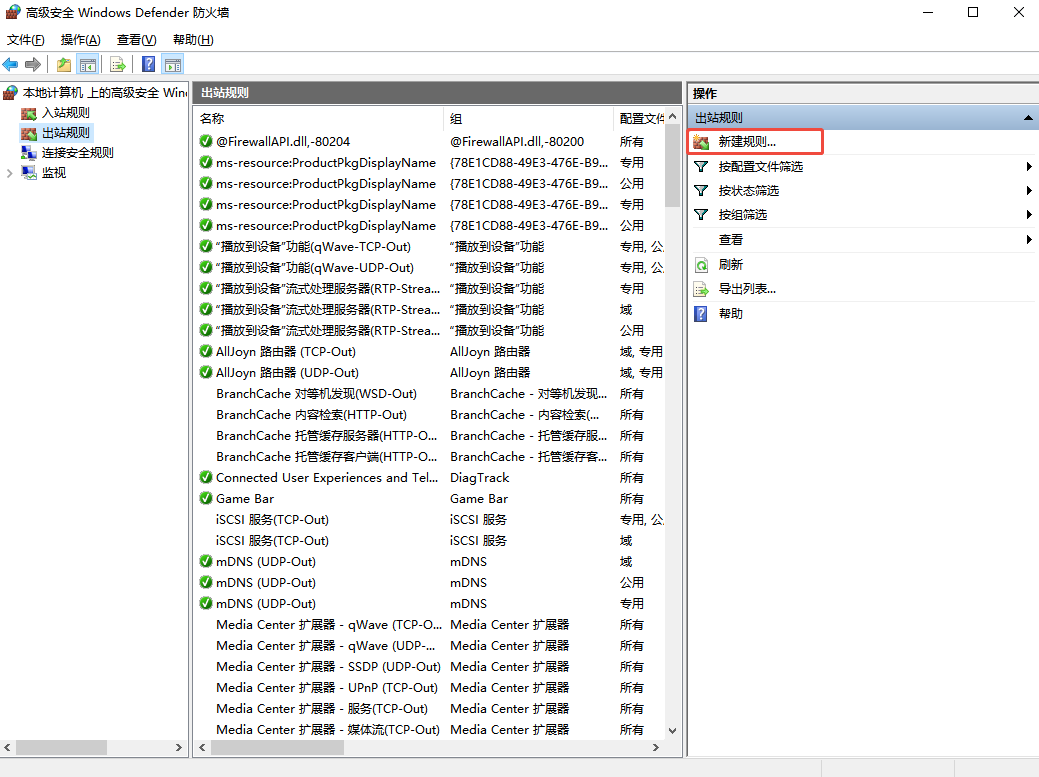The width and height of the screenshot is (1039, 777).
Task: Toggle the show/hide console tree icon
Action: click(87, 64)
